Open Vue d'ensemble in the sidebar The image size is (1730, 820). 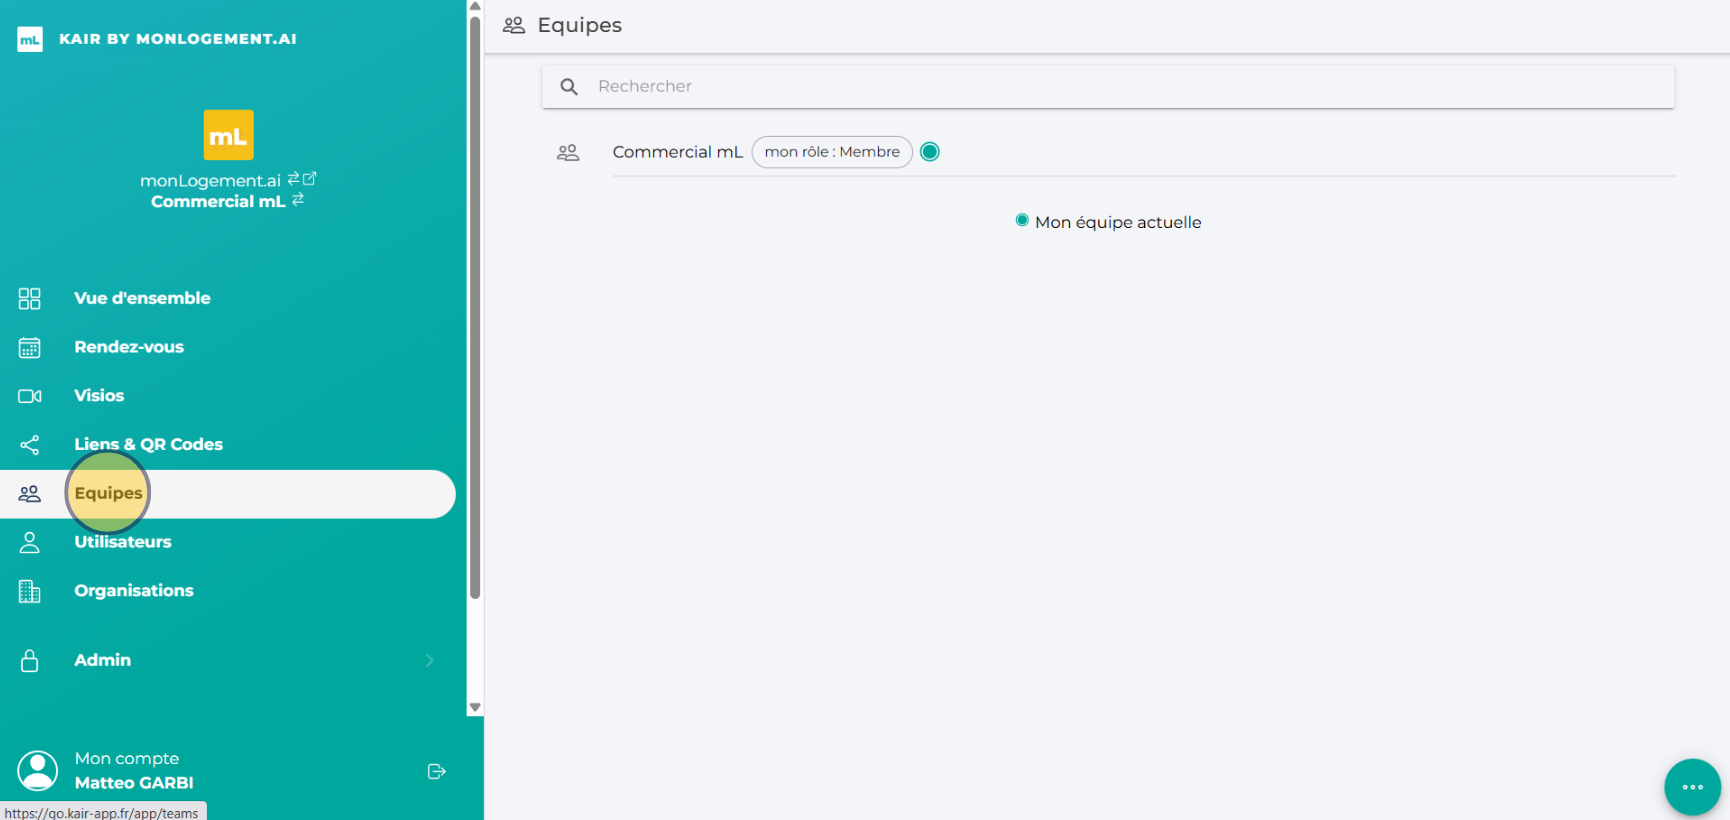pos(142,298)
